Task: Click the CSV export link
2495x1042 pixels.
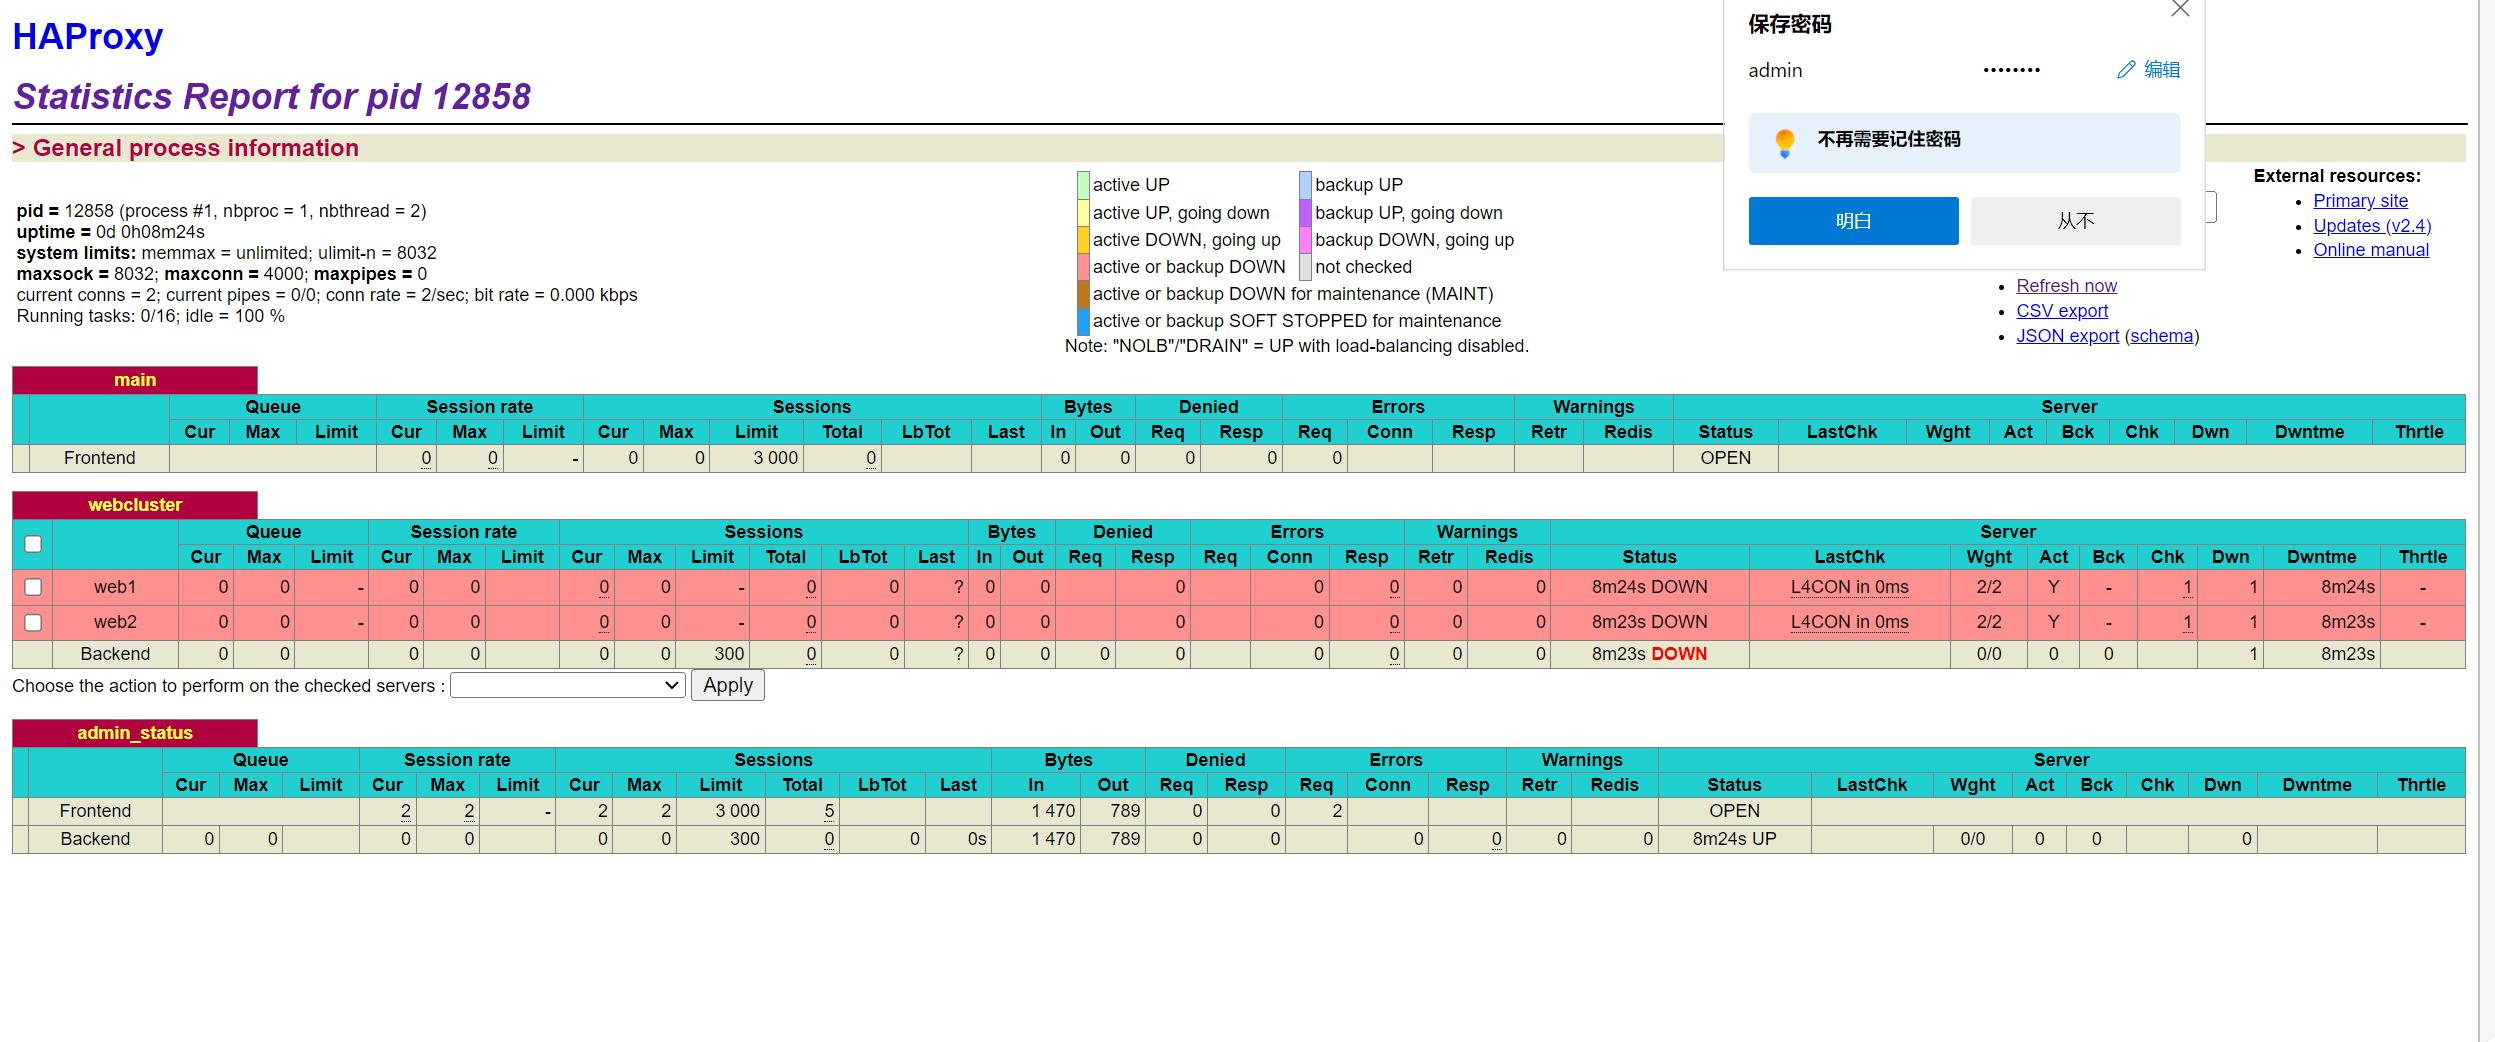Action: [x=2062, y=311]
